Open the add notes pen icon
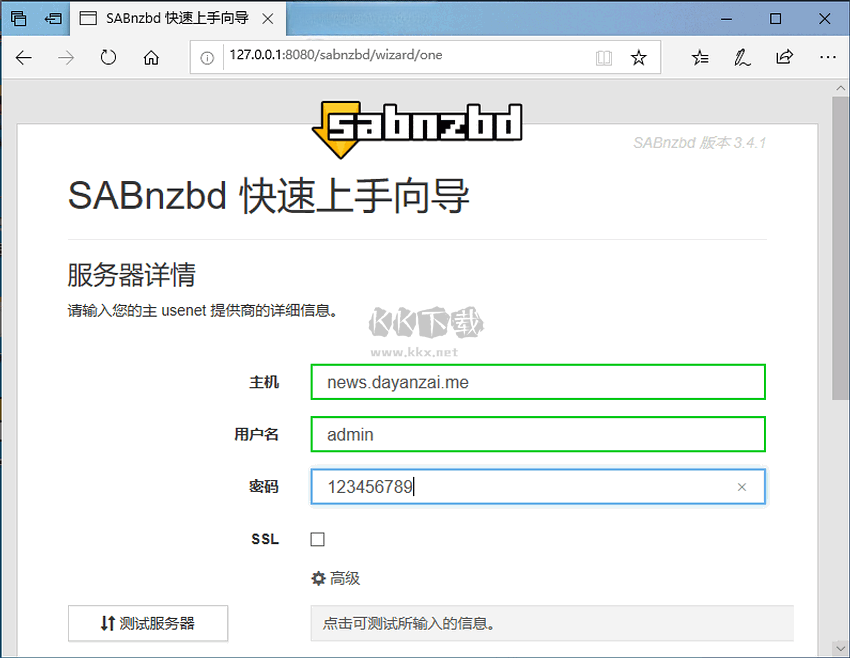Screen dimensions: 850x658 (x=742, y=57)
